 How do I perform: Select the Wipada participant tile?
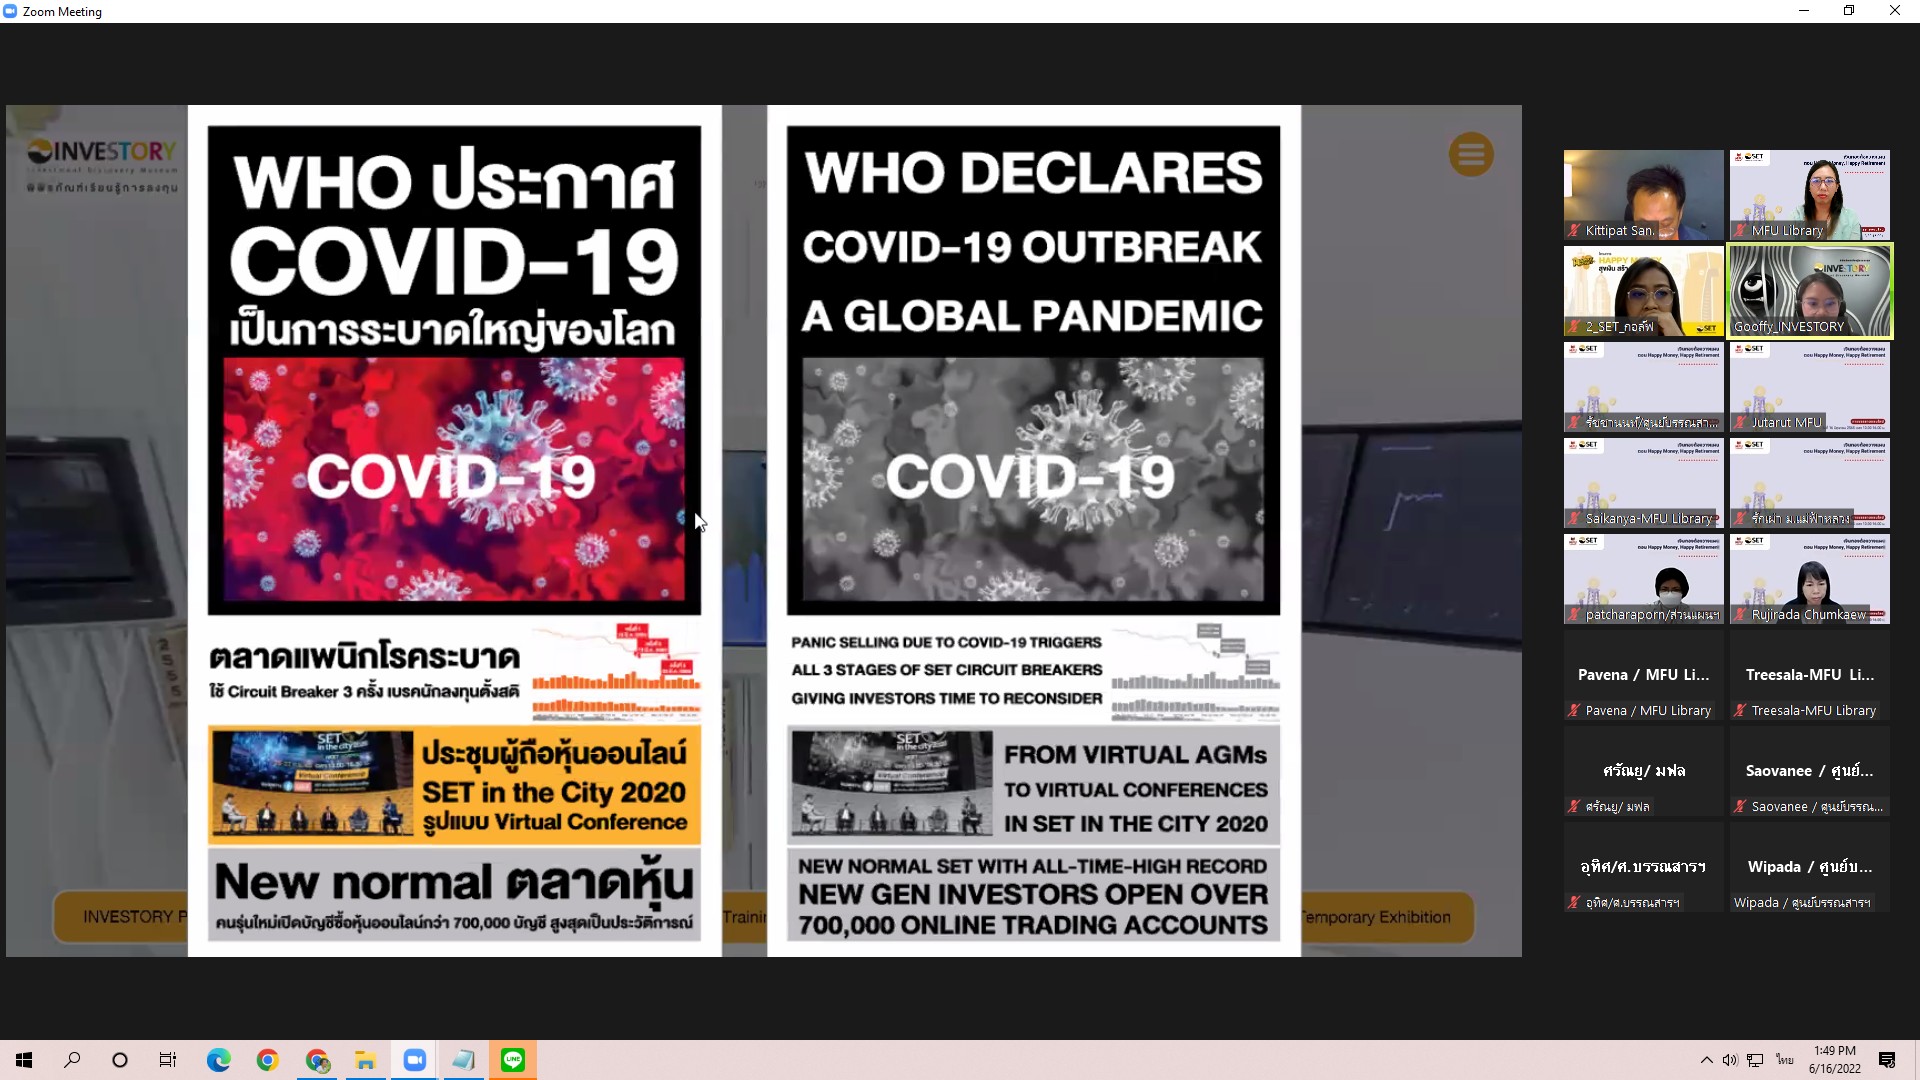click(1810, 867)
